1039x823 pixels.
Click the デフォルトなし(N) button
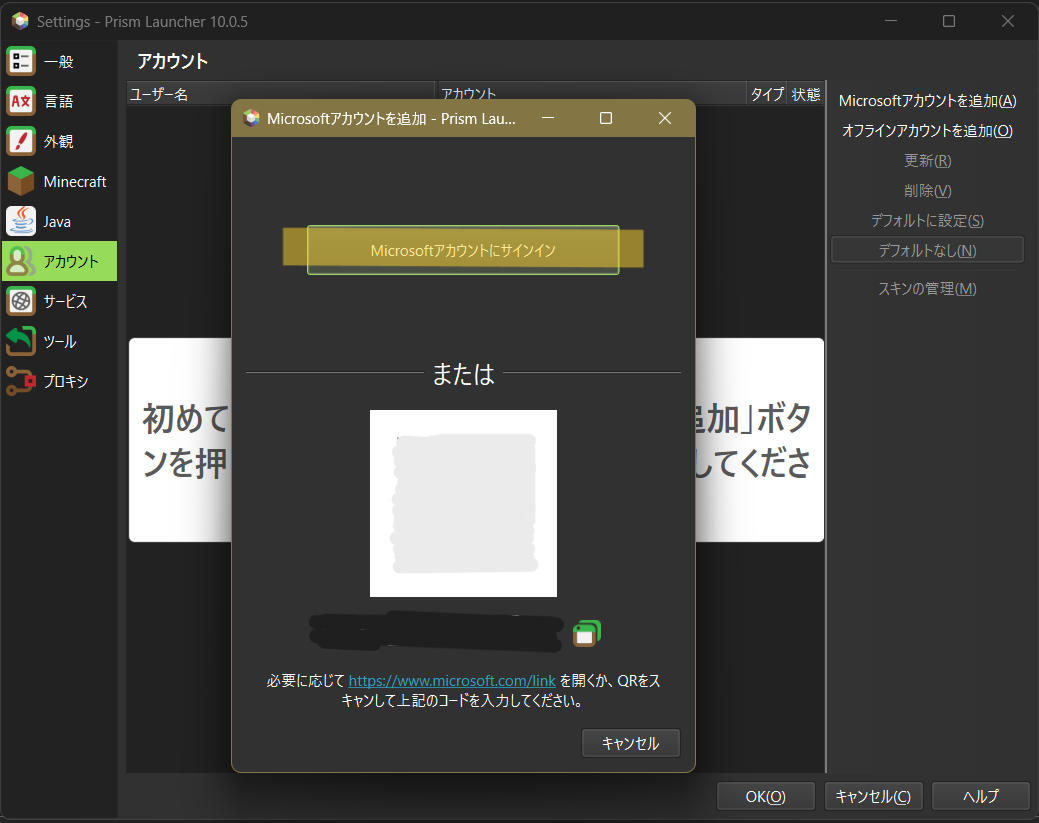coord(927,250)
